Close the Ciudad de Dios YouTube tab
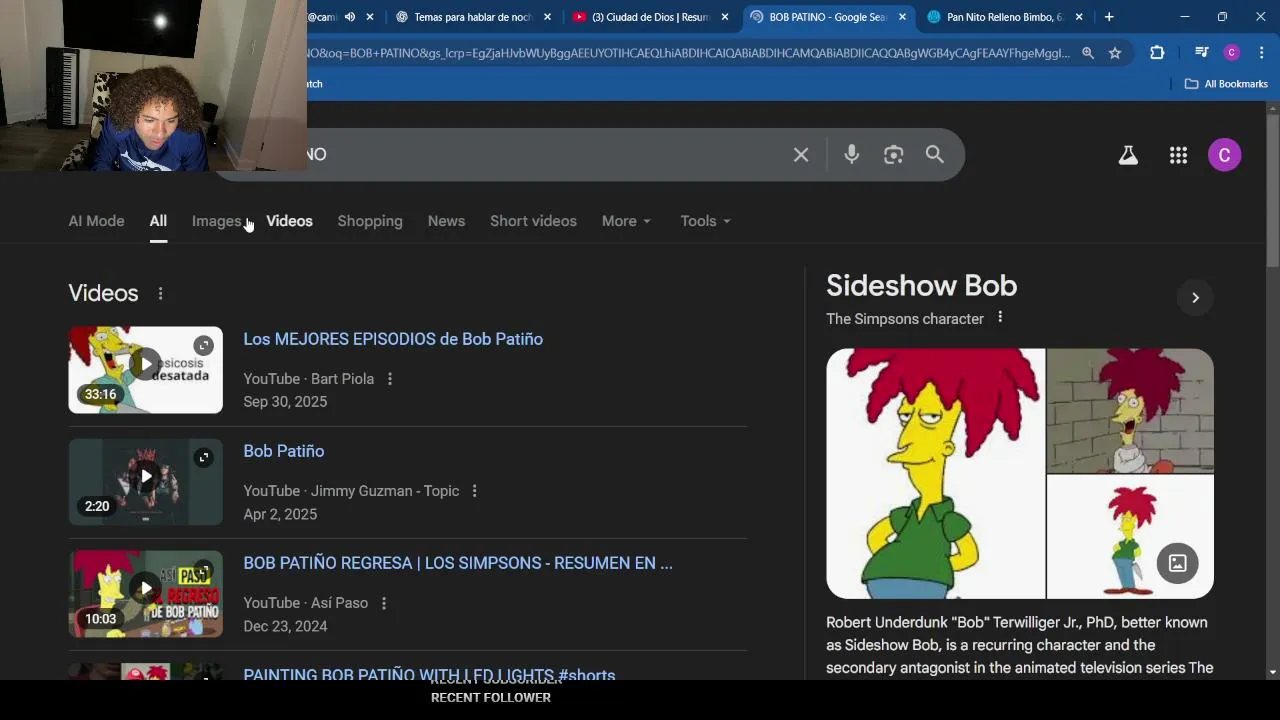The height and width of the screenshot is (720, 1280). click(725, 17)
